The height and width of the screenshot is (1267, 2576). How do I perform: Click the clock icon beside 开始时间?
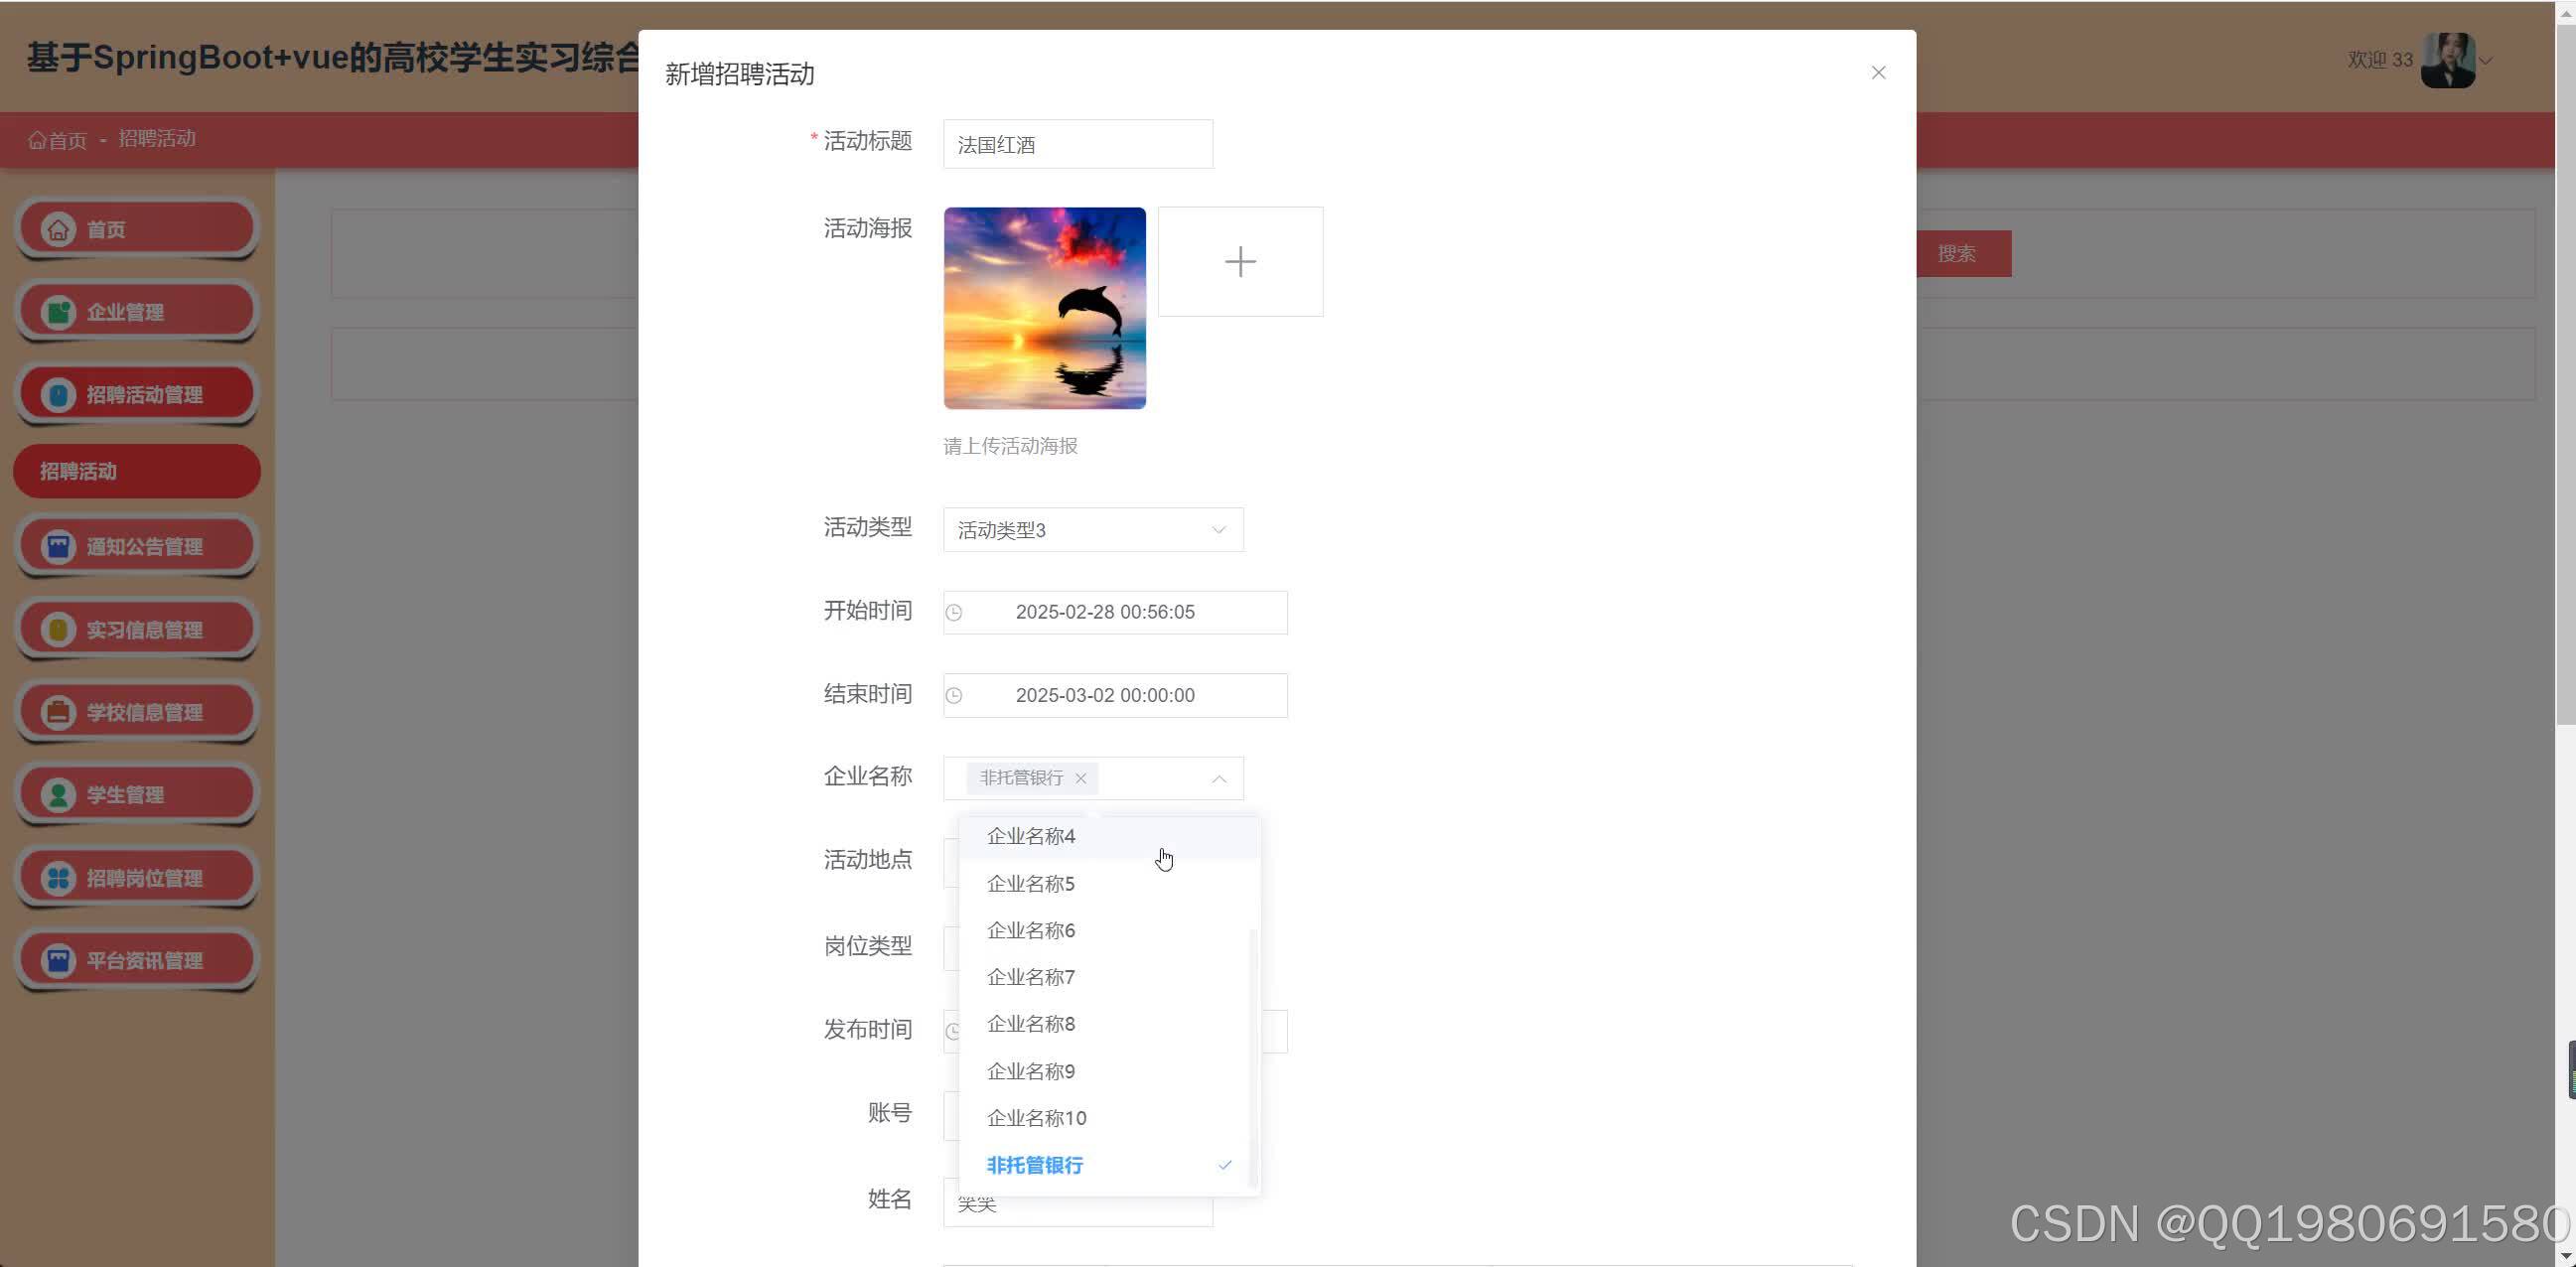955,612
